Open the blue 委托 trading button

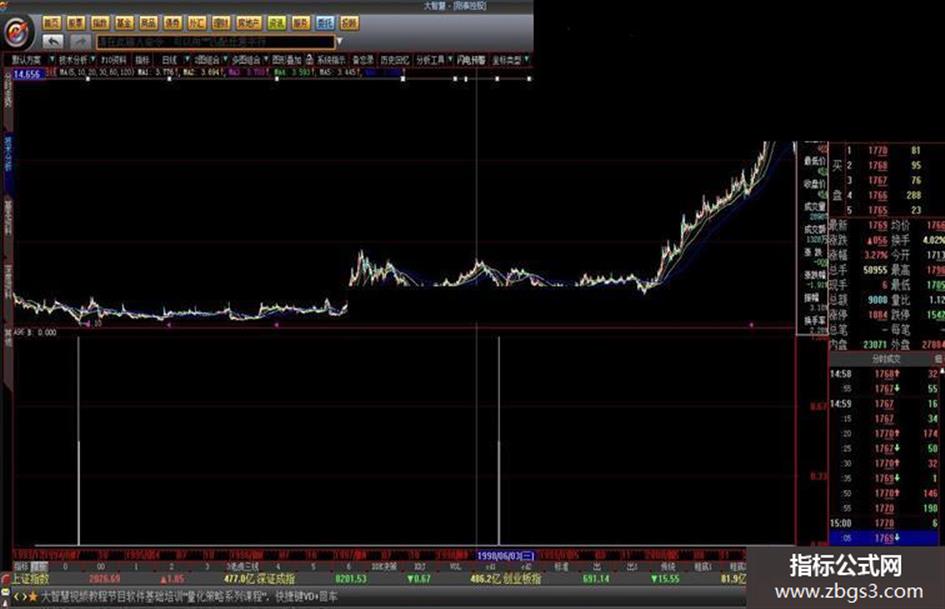pos(325,23)
